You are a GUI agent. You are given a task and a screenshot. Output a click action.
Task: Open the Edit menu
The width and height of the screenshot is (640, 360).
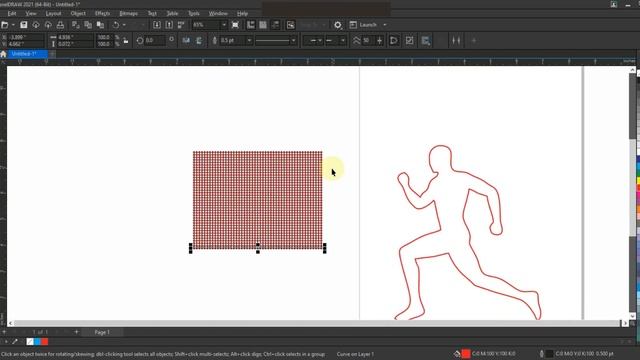point(12,13)
